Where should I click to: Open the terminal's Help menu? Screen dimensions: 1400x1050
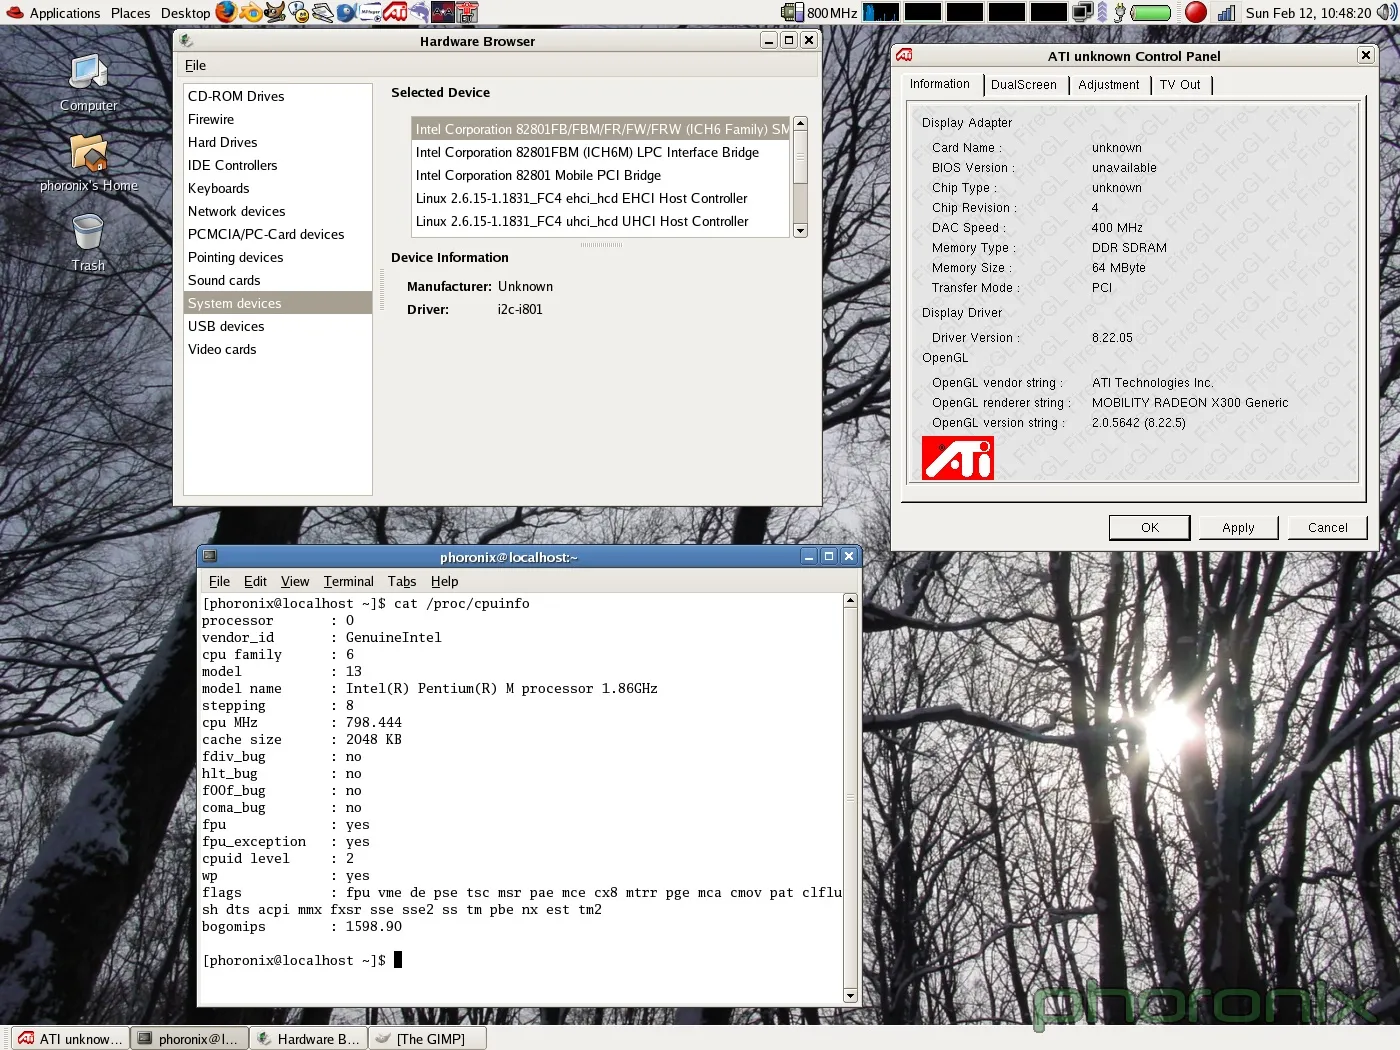click(444, 581)
